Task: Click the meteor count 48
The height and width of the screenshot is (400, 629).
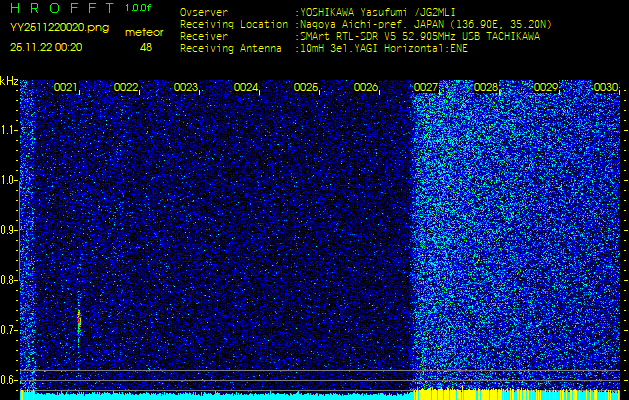Action: pos(146,47)
